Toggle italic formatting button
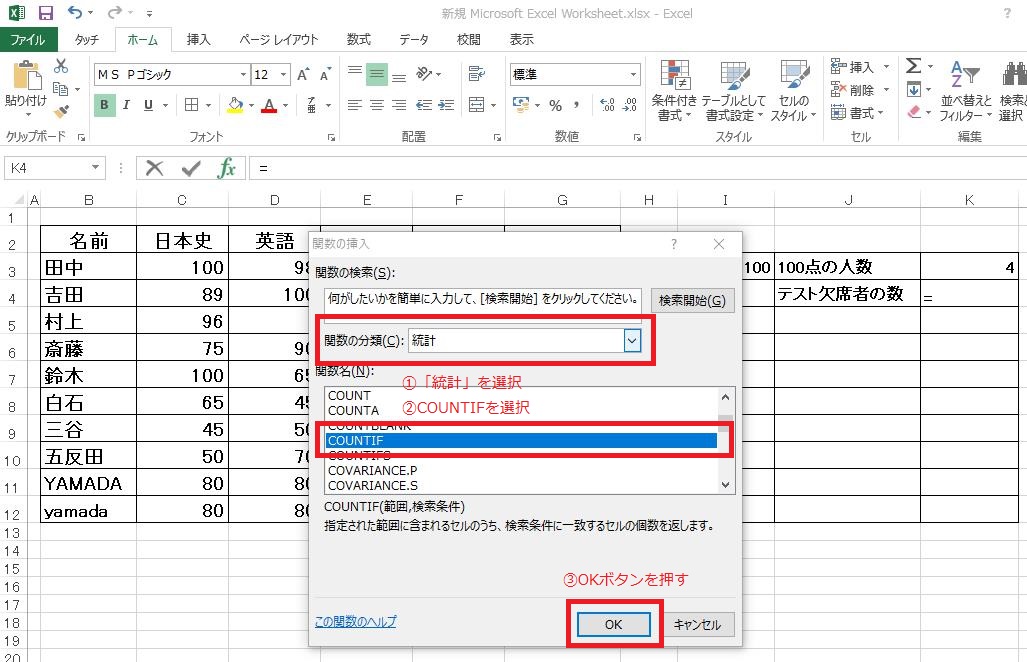 [127, 105]
